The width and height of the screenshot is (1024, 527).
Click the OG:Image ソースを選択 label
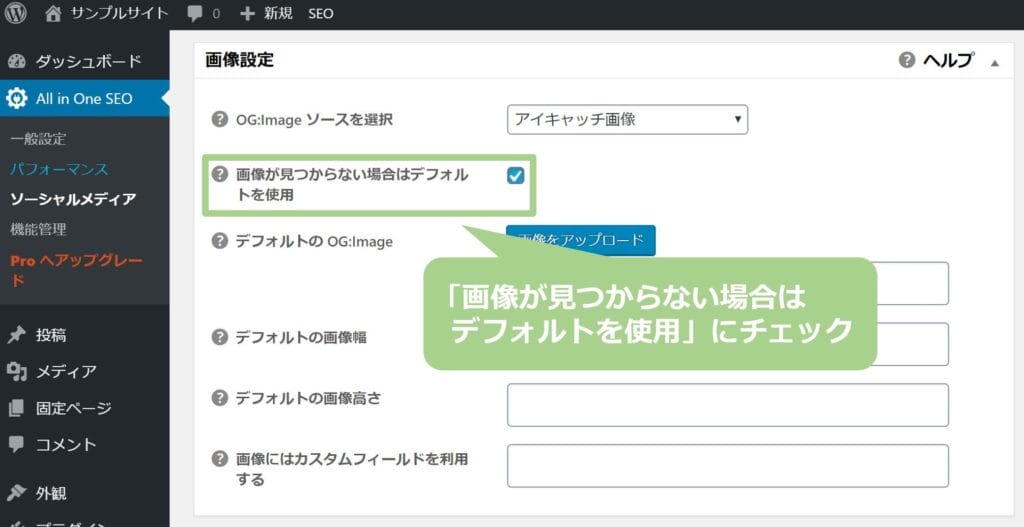314,120
